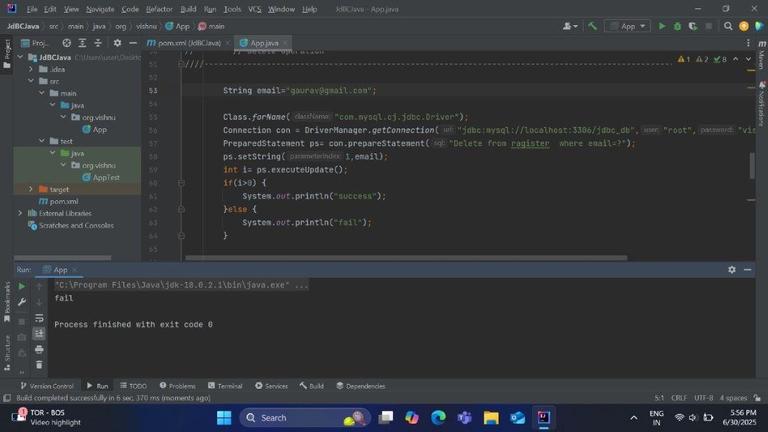Click the editor horizontal scrollbar
The width and height of the screenshot is (768, 432).
tap(406, 258)
